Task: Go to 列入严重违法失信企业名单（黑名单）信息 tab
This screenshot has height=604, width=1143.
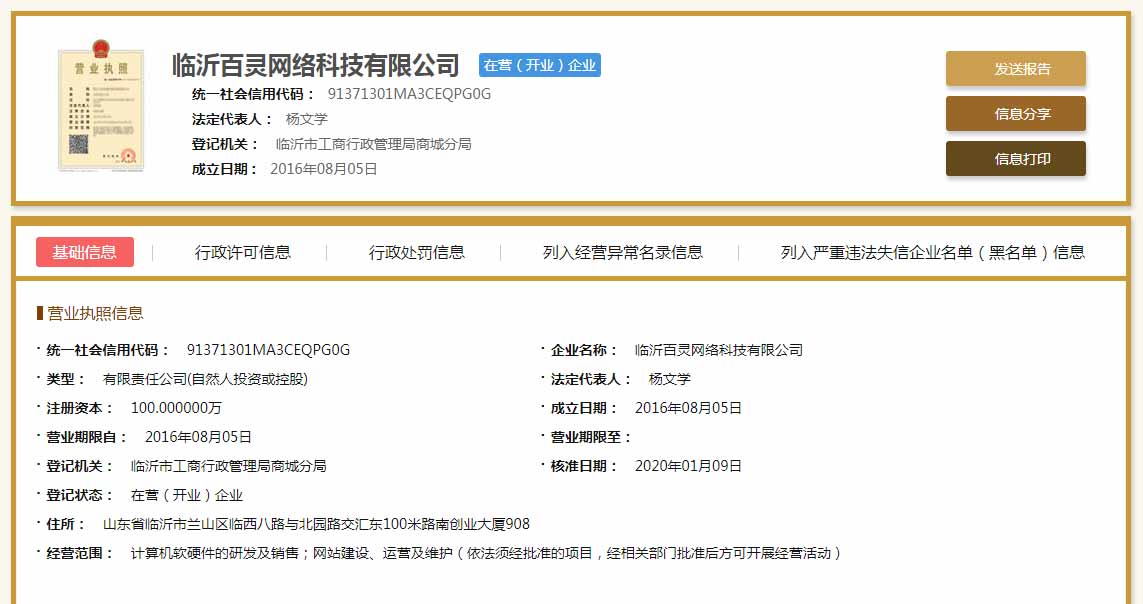Action: pyautogui.click(x=933, y=252)
